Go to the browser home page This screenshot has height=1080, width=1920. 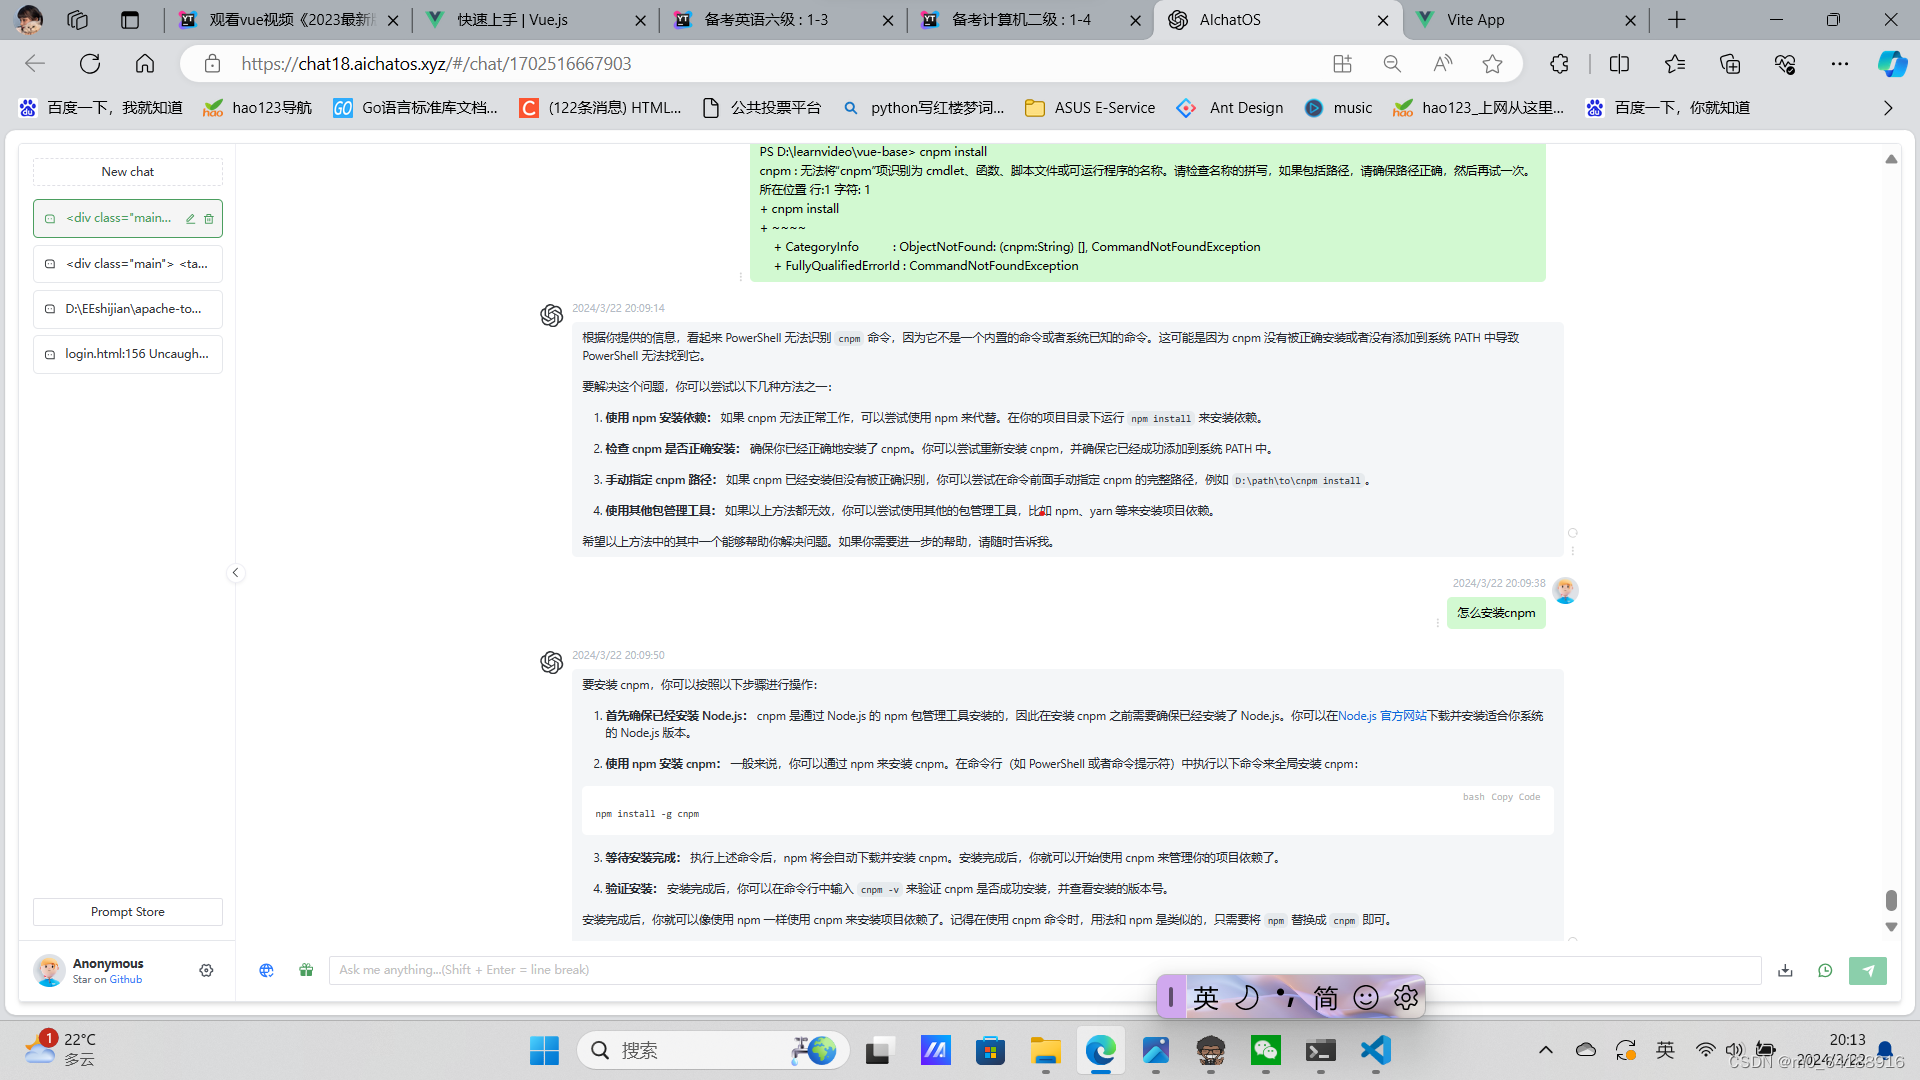[145, 64]
